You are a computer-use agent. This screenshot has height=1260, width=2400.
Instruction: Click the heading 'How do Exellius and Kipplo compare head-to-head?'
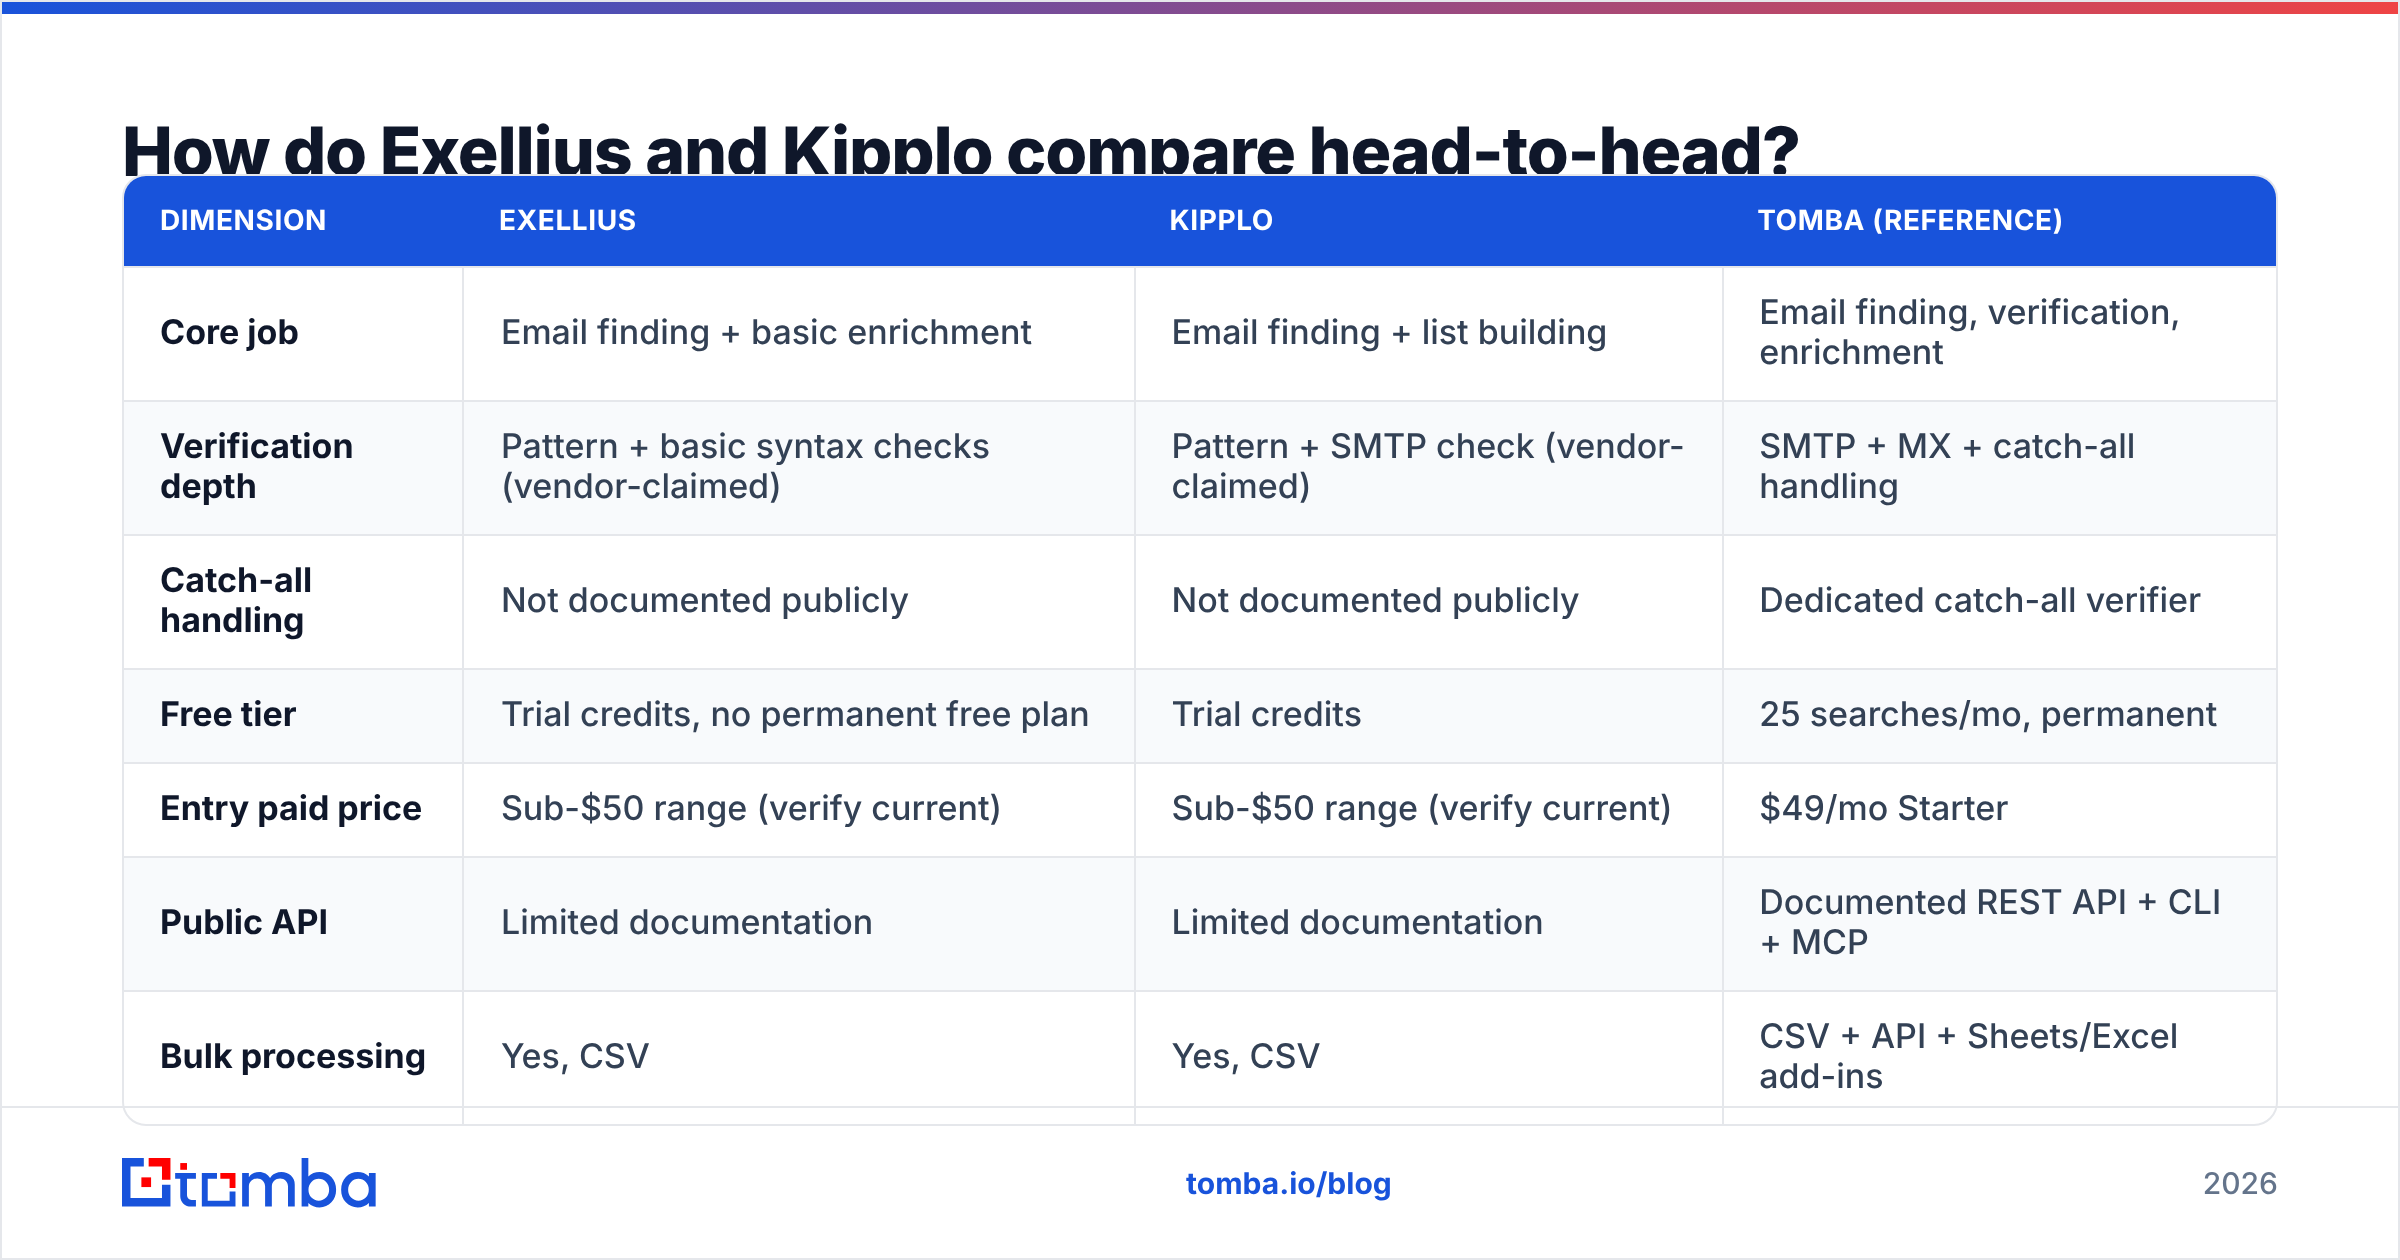[960, 150]
